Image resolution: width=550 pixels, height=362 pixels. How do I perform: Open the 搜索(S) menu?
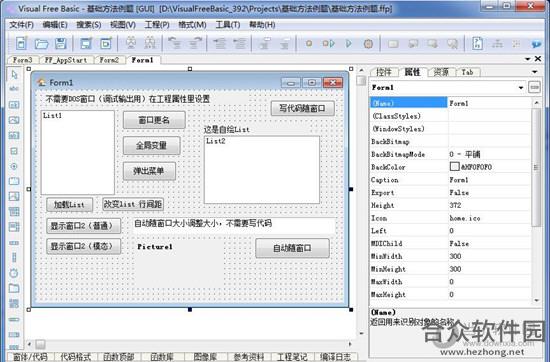tap(89, 25)
